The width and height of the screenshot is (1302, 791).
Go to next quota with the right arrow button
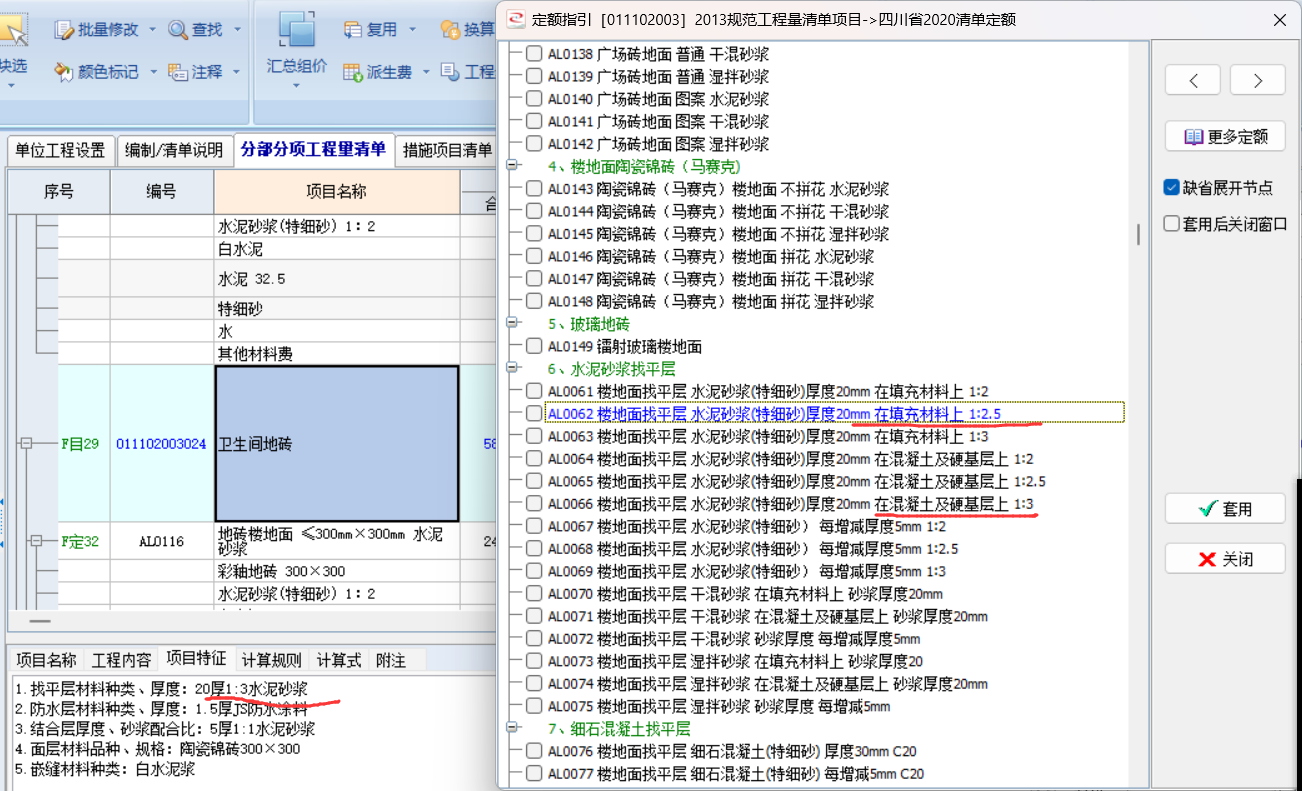(1257, 80)
